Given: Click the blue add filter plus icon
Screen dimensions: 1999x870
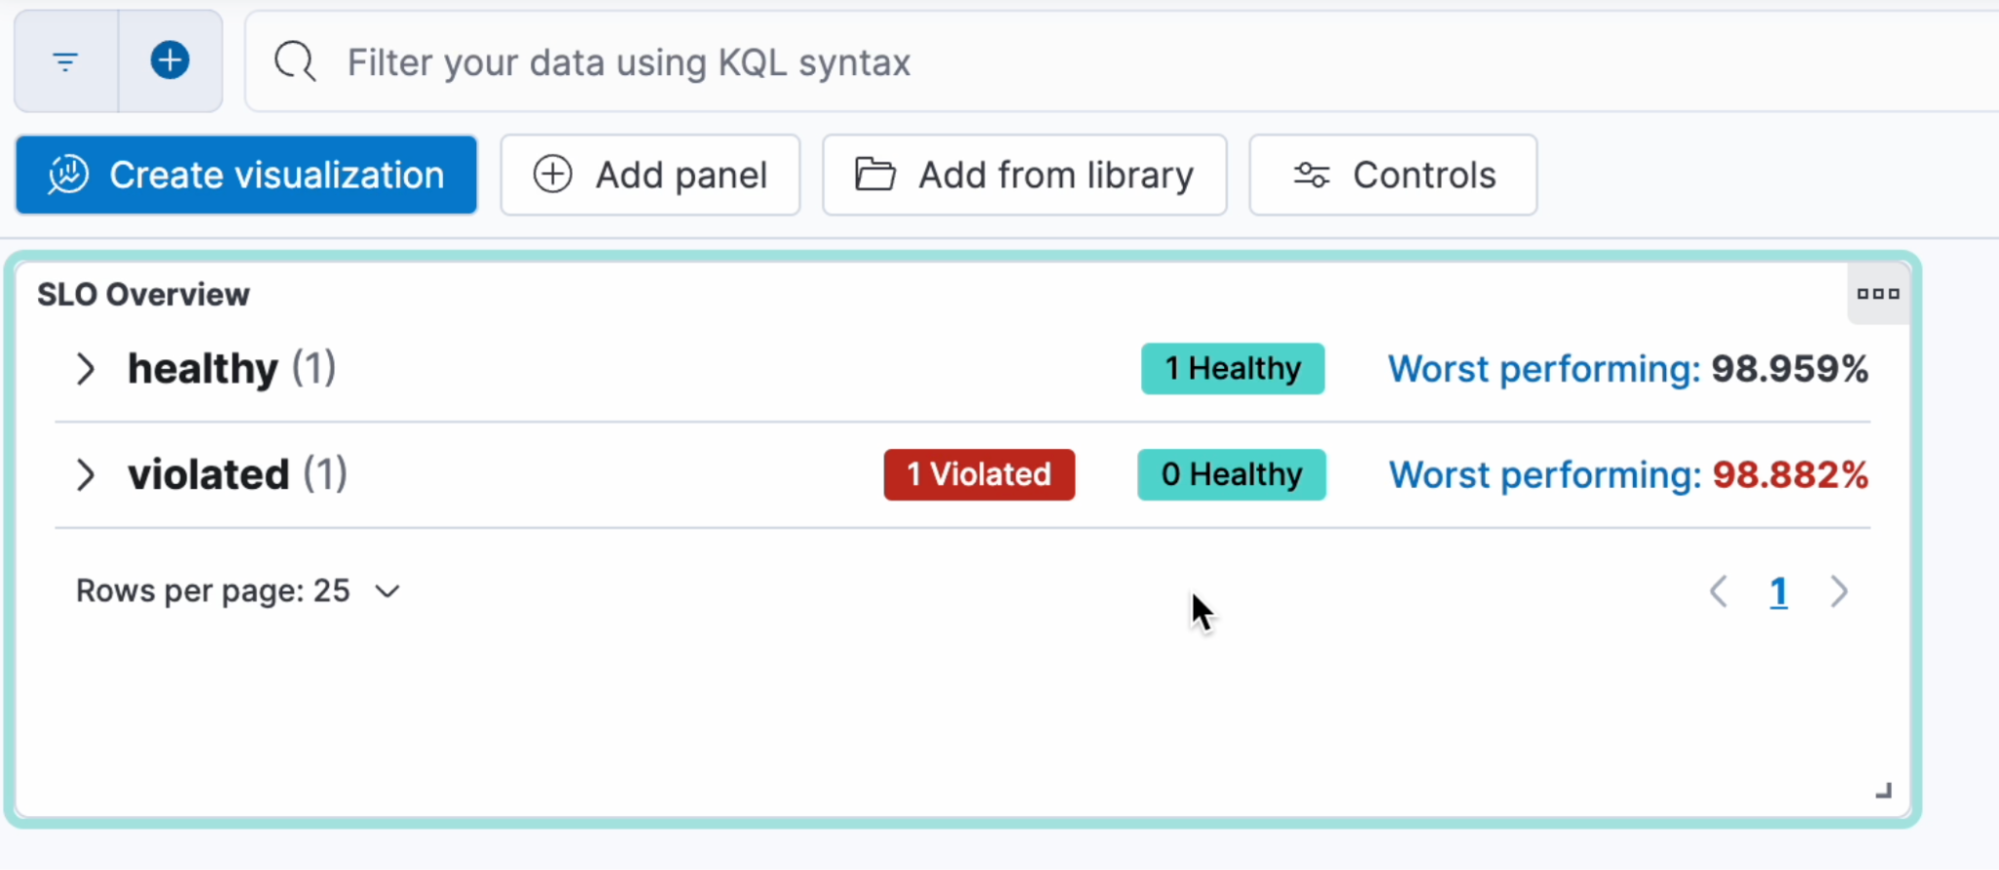Looking at the screenshot, I should click(x=170, y=61).
